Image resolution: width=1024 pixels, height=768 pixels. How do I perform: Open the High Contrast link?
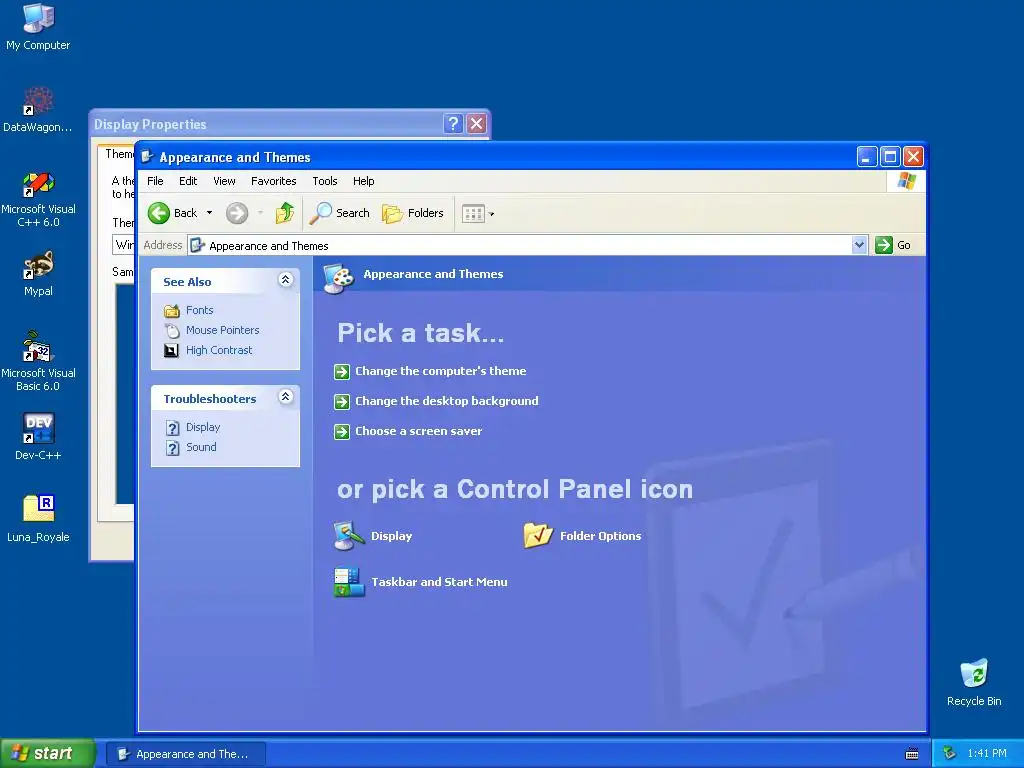click(x=219, y=350)
